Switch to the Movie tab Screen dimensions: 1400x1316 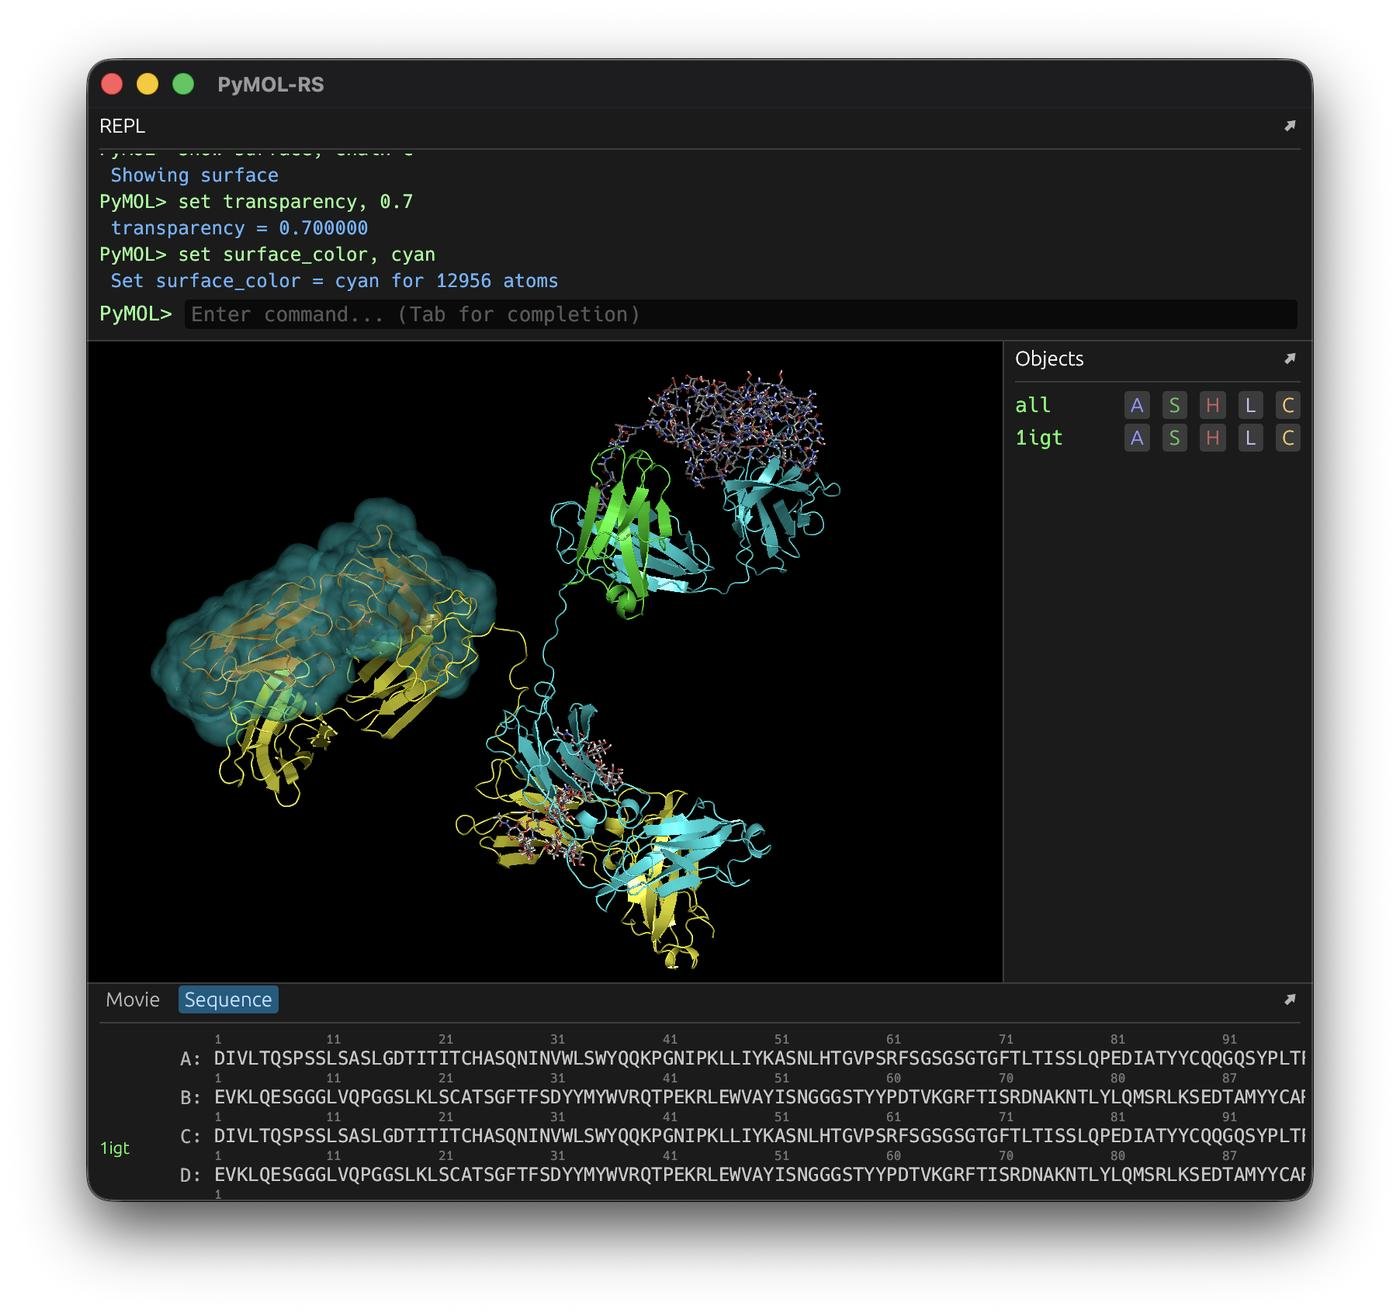point(132,999)
